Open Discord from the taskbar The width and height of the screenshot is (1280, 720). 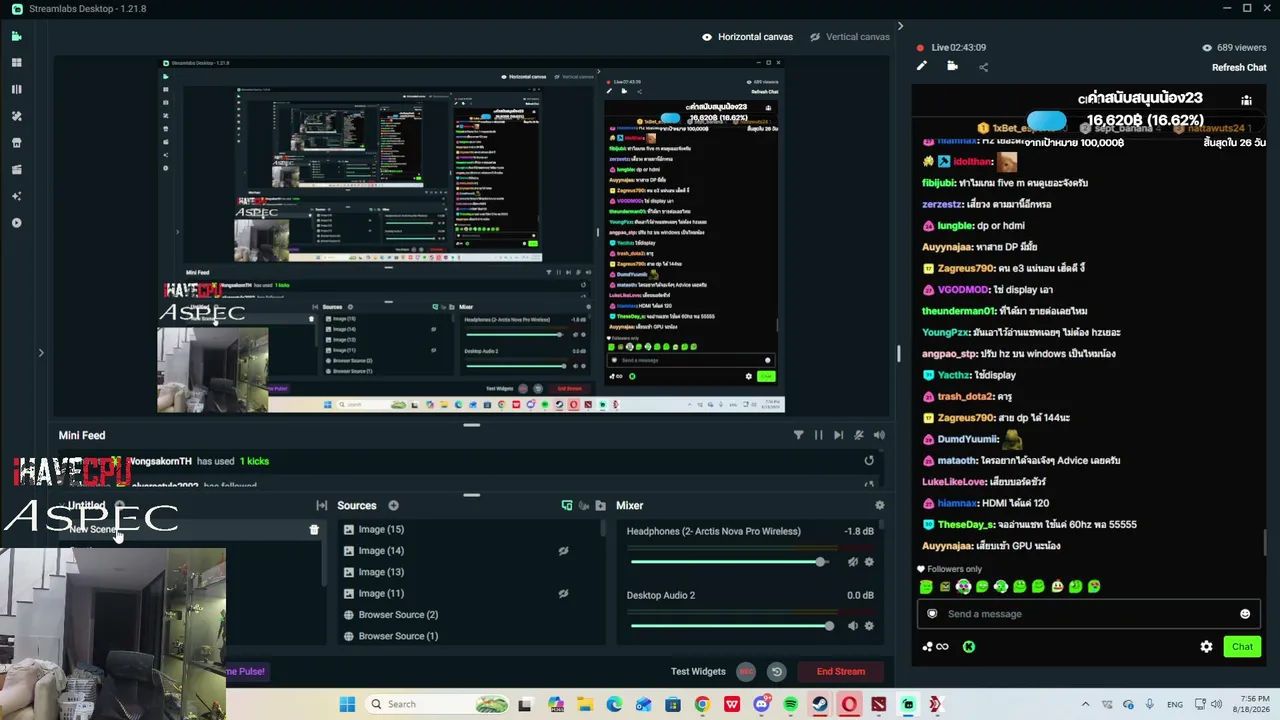(761, 704)
